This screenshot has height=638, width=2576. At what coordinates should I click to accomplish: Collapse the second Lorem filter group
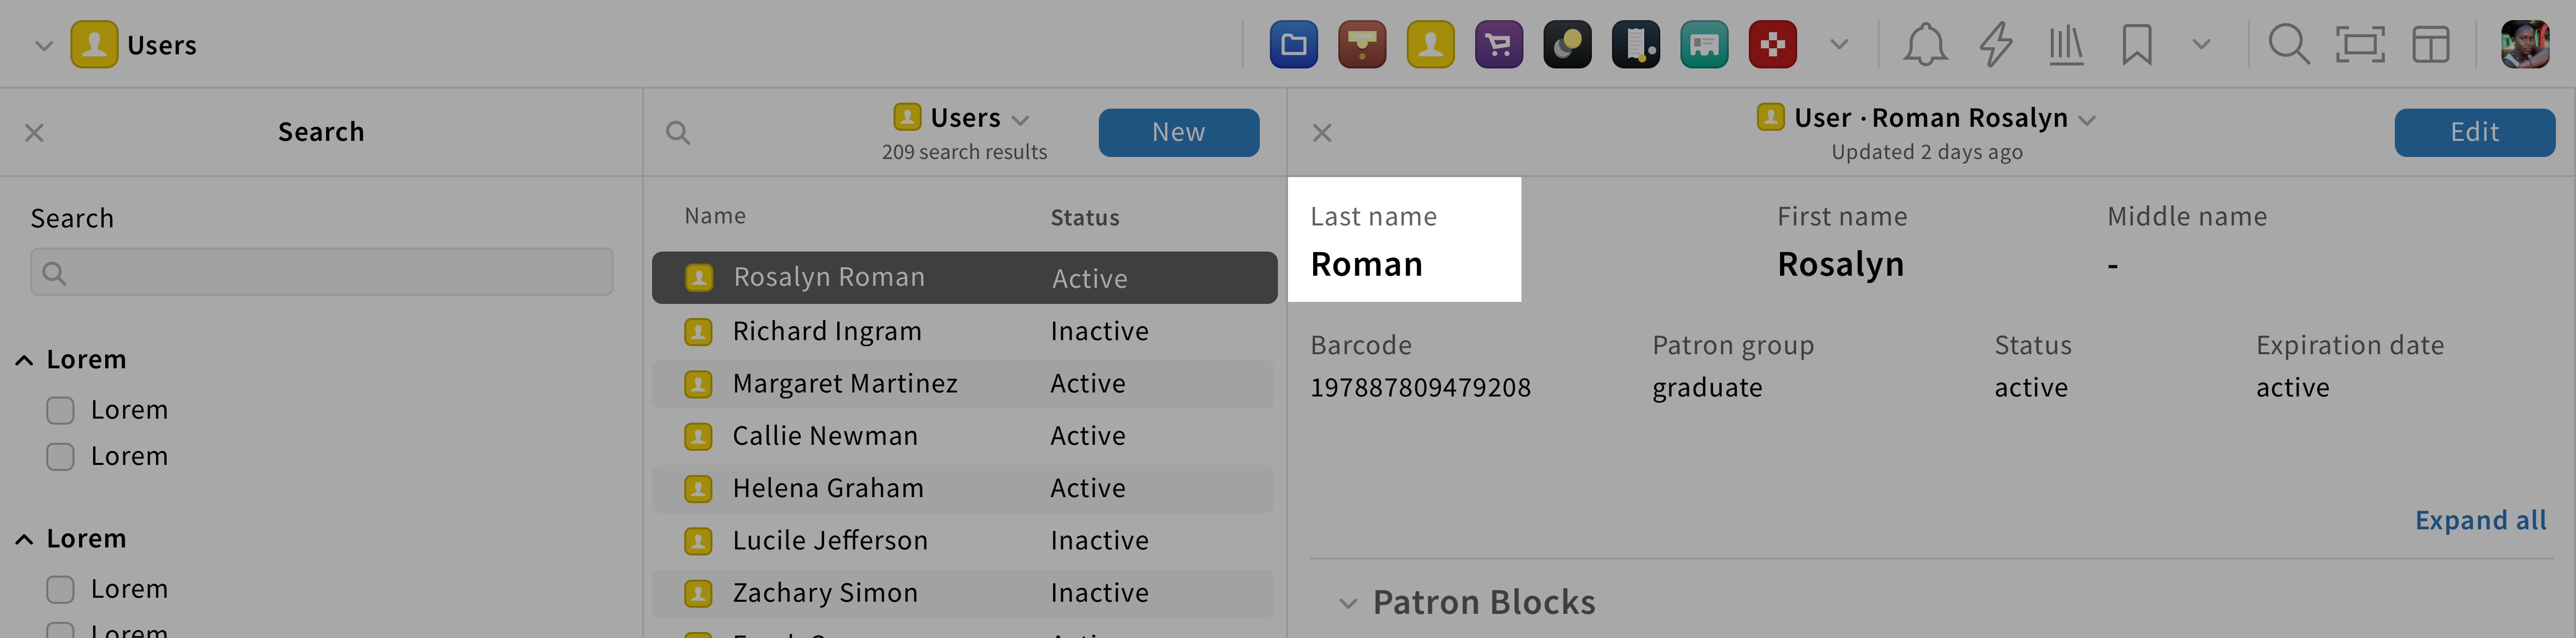pyautogui.click(x=25, y=539)
